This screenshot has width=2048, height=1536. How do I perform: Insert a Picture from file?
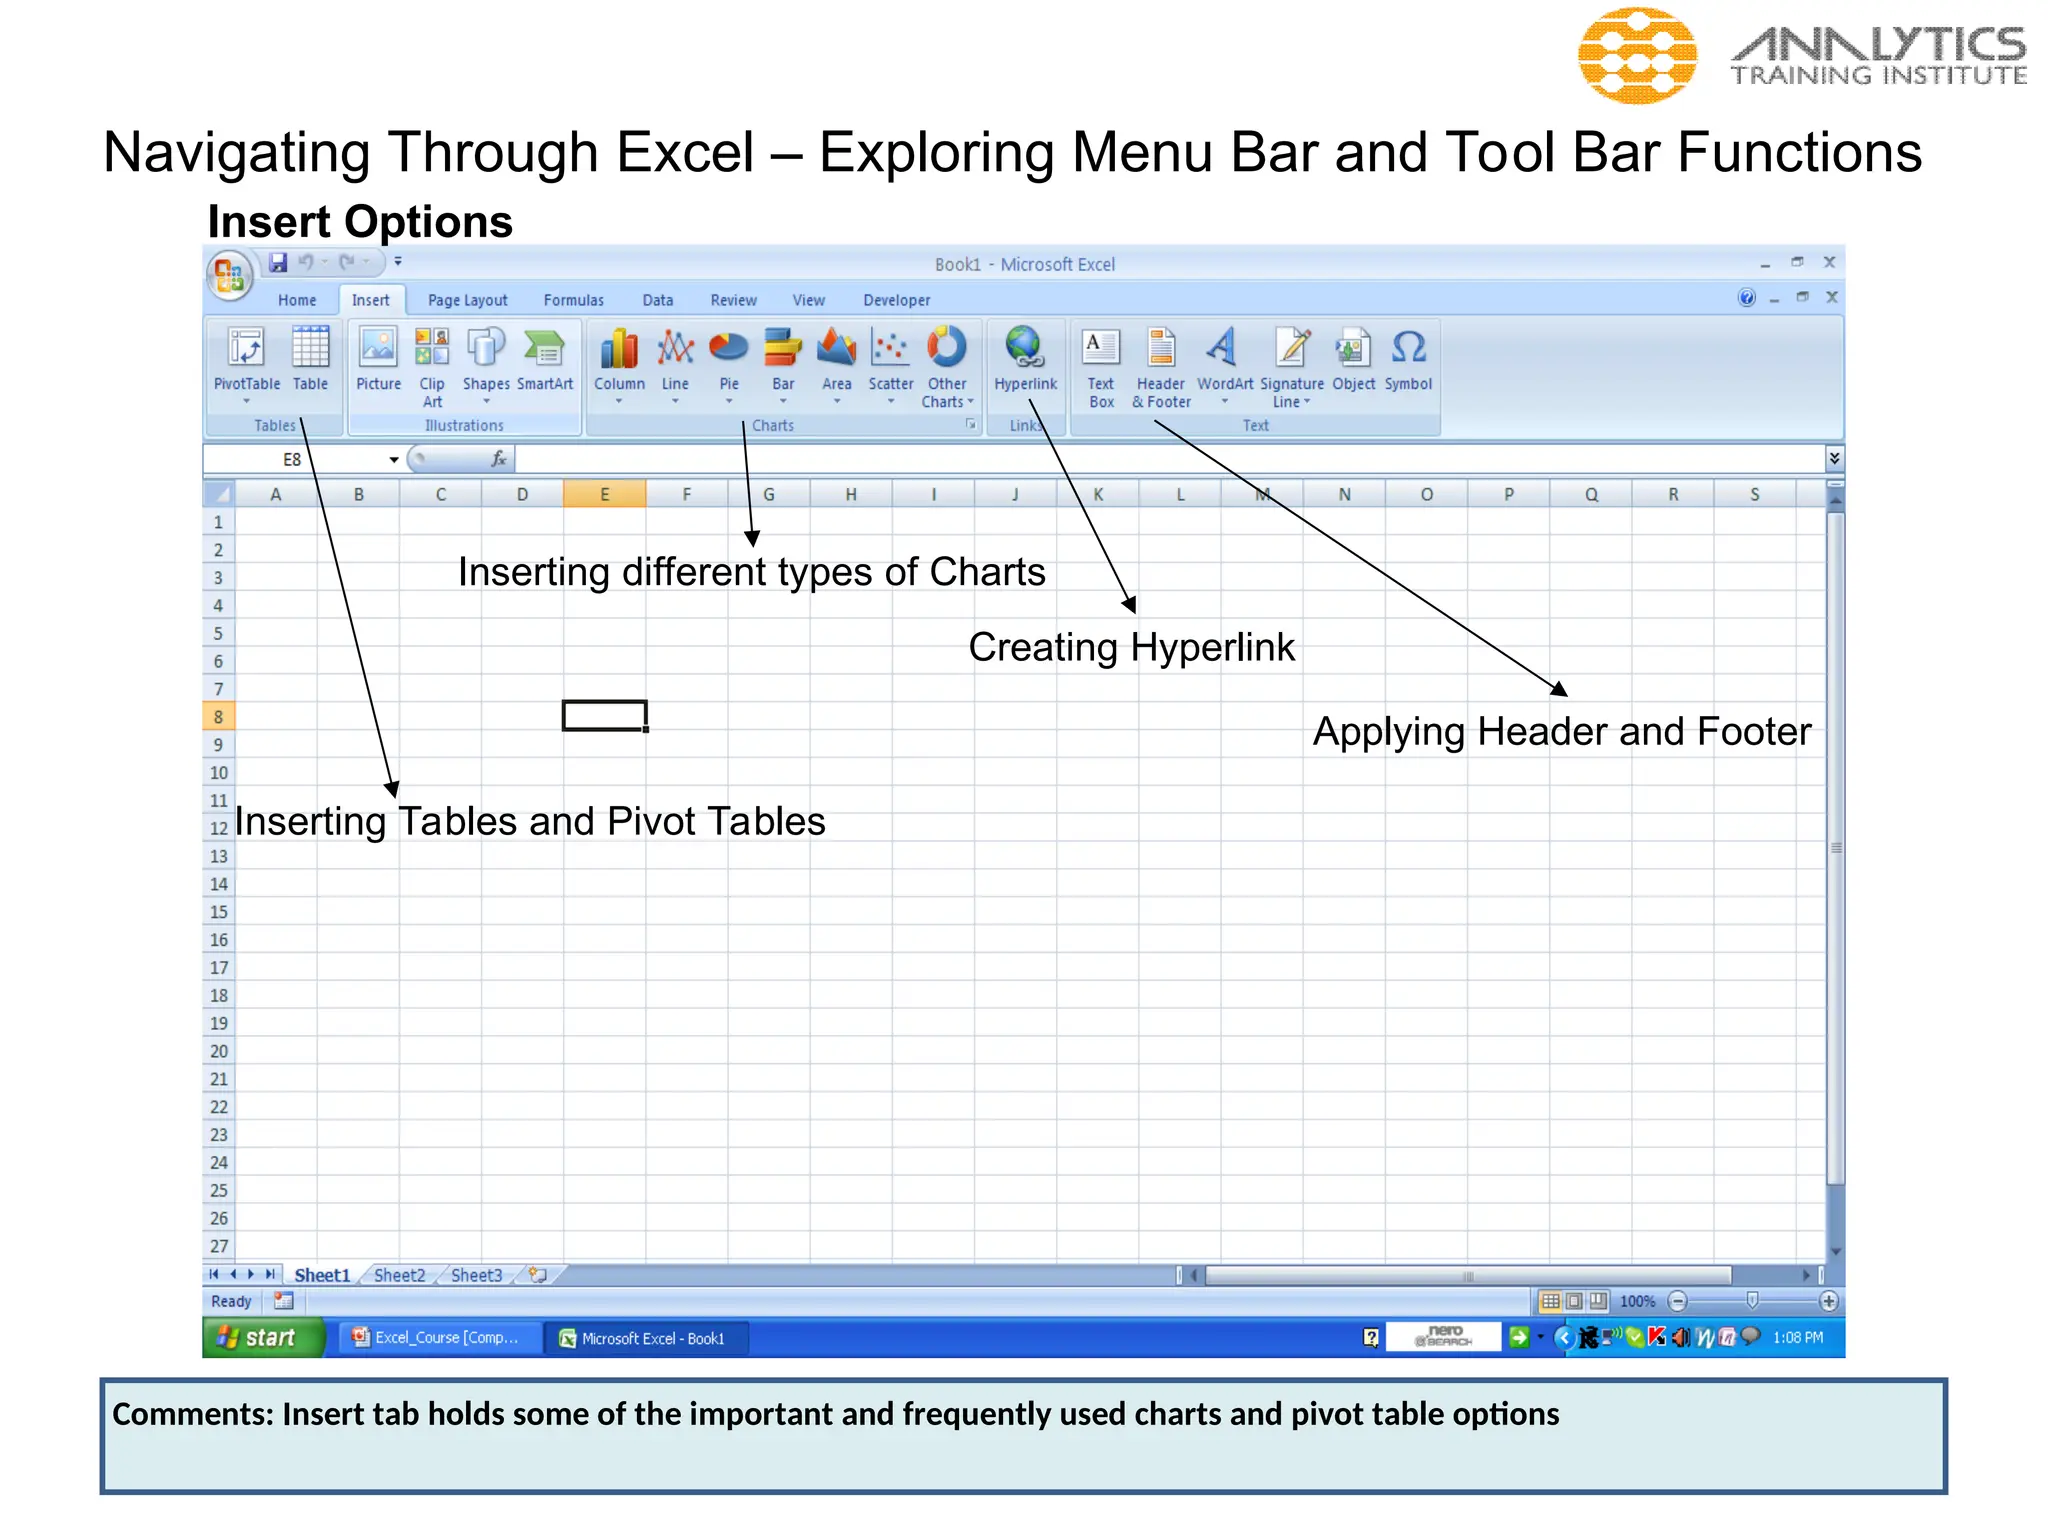point(378,360)
